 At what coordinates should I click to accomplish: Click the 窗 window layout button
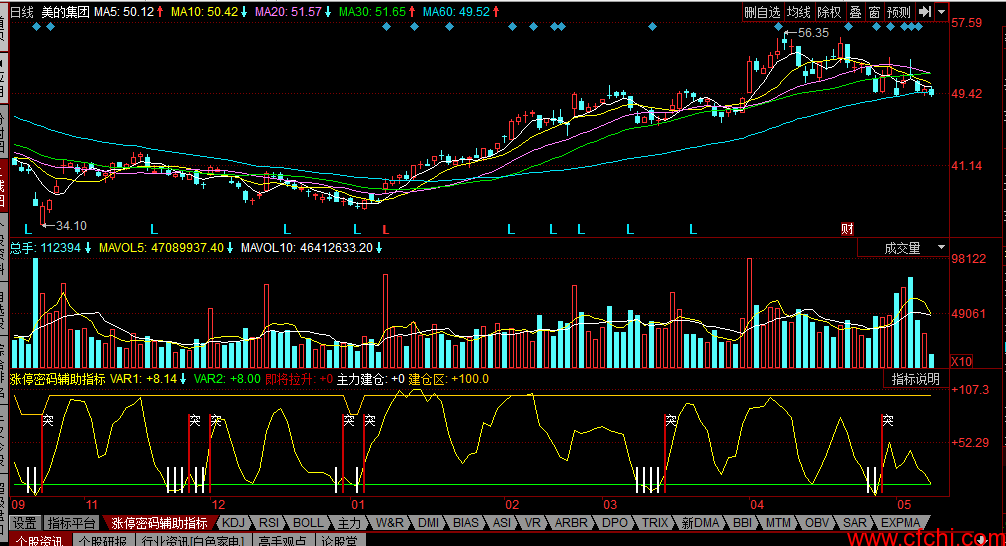click(874, 12)
